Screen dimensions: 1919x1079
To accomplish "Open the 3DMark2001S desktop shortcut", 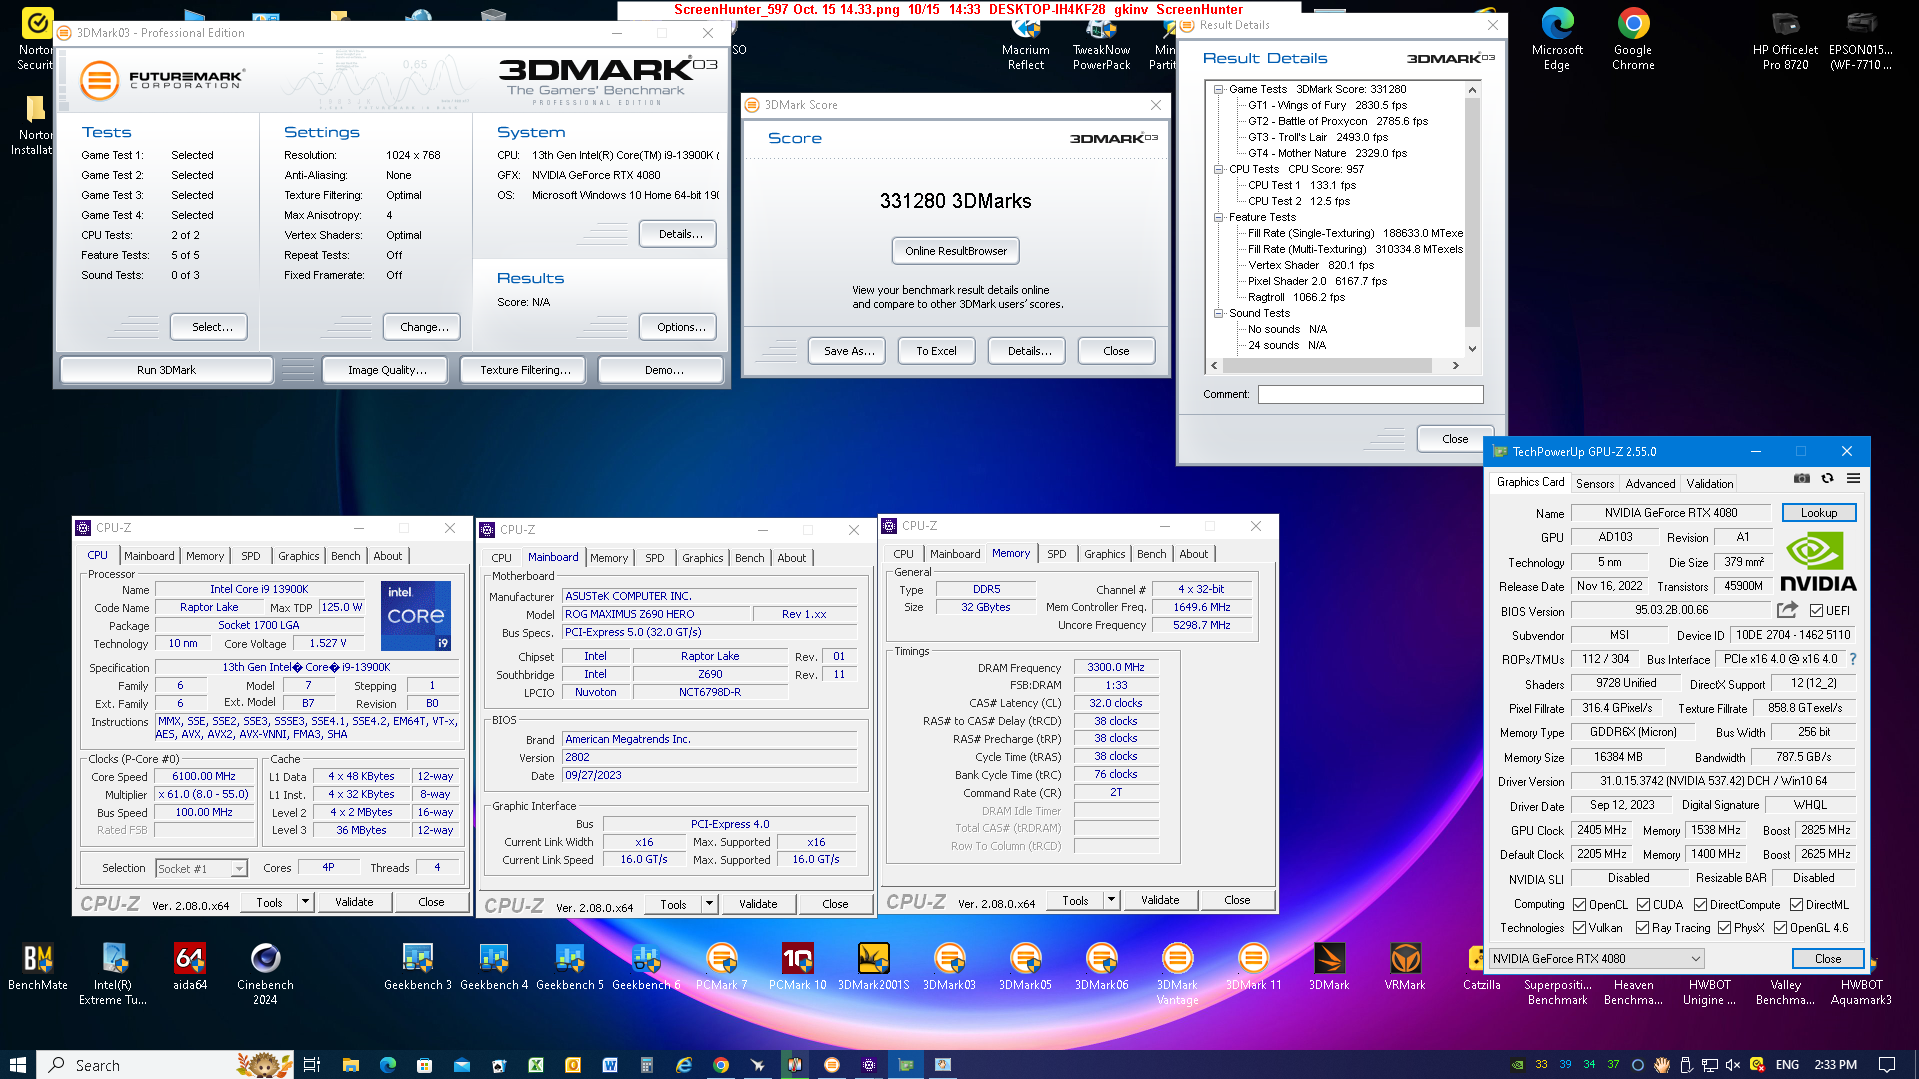I will coord(874,967).
